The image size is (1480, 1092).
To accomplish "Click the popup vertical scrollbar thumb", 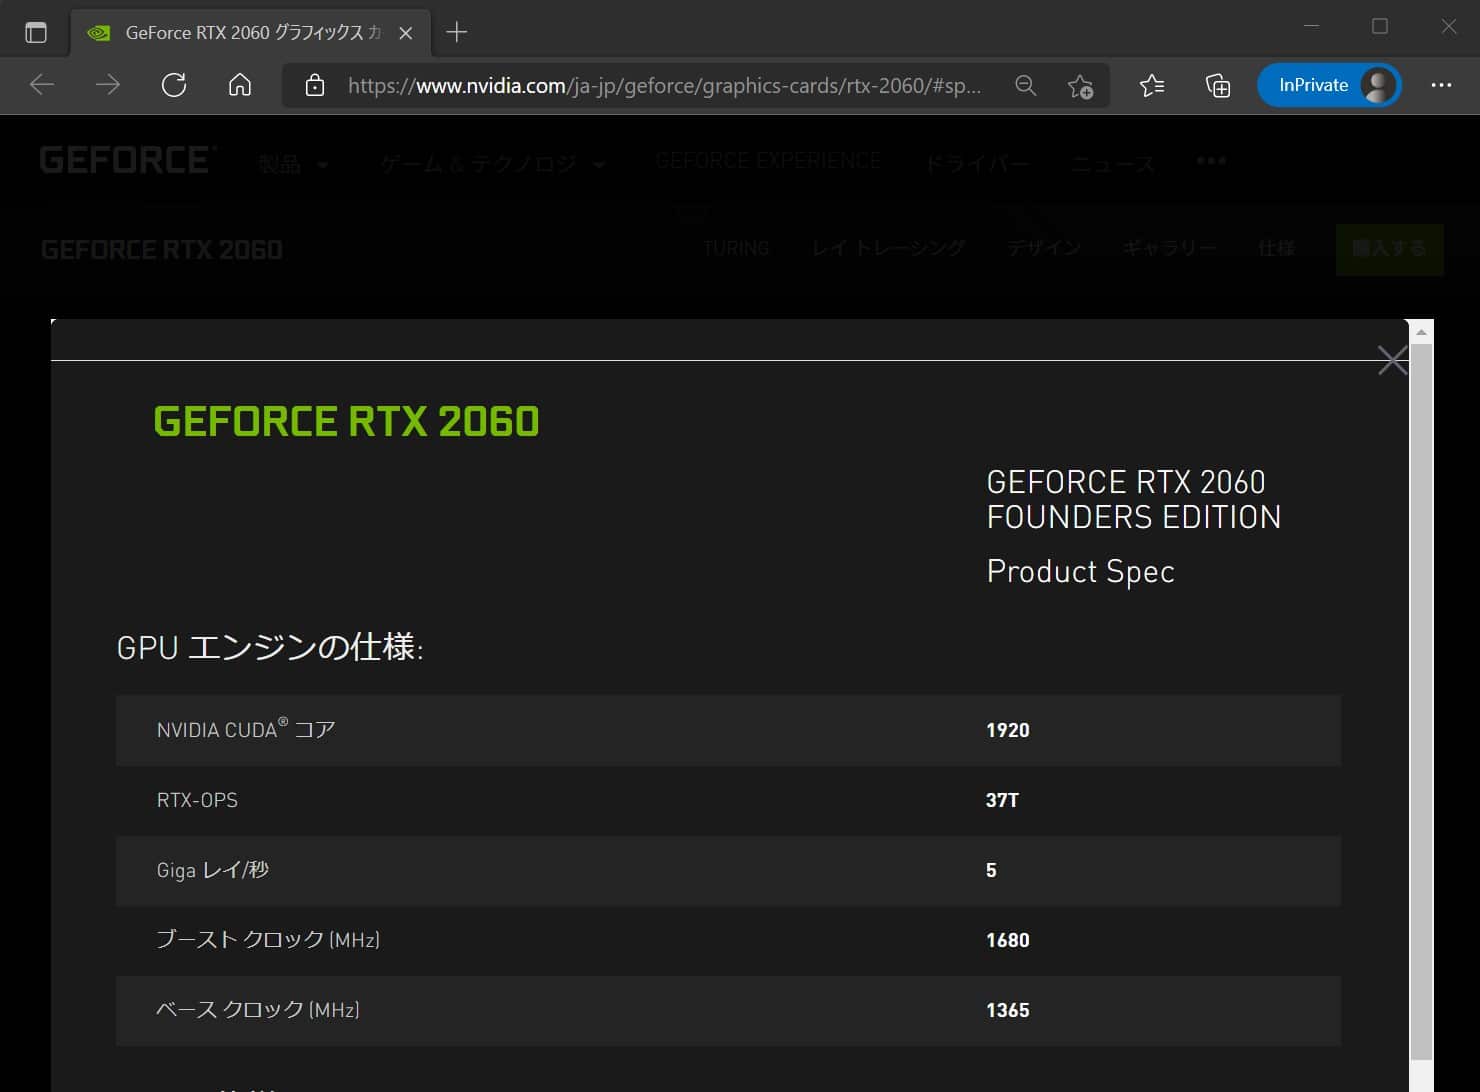I will point(1421,700).
